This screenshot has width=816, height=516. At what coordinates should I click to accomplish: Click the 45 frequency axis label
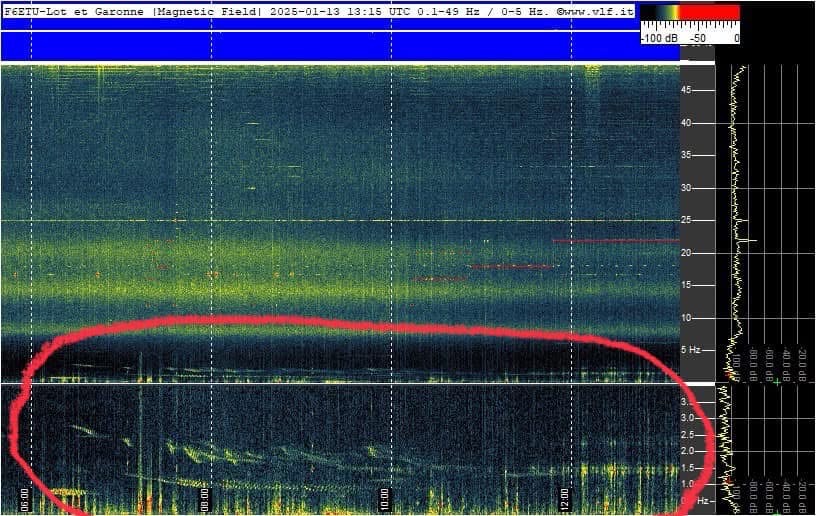pos(687,90)
